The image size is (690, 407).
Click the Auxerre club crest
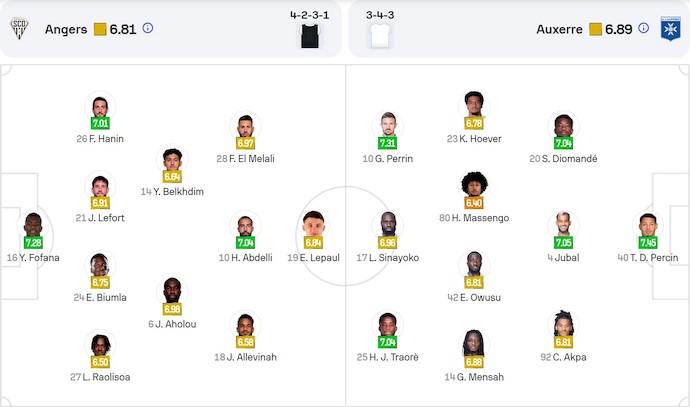click(x=669, y=29)
